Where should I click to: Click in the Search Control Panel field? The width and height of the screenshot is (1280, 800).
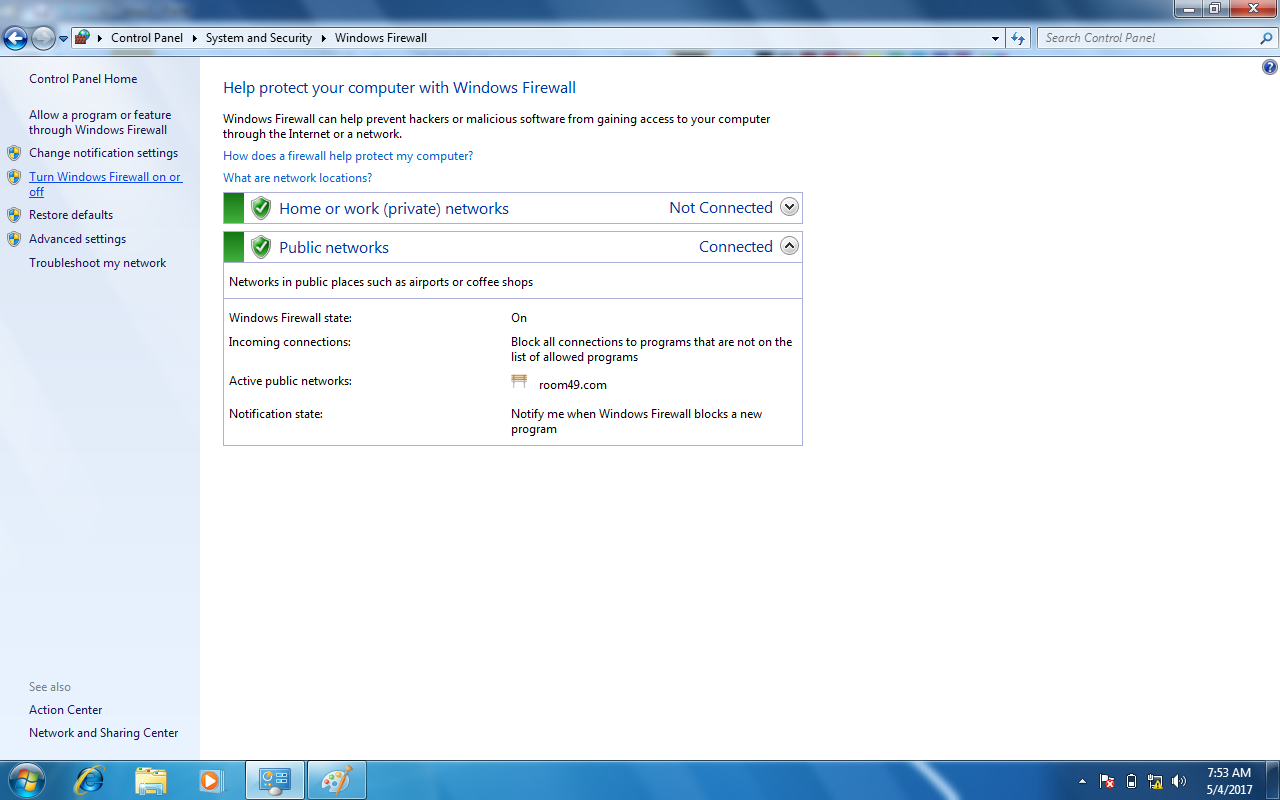(1148, 38)
